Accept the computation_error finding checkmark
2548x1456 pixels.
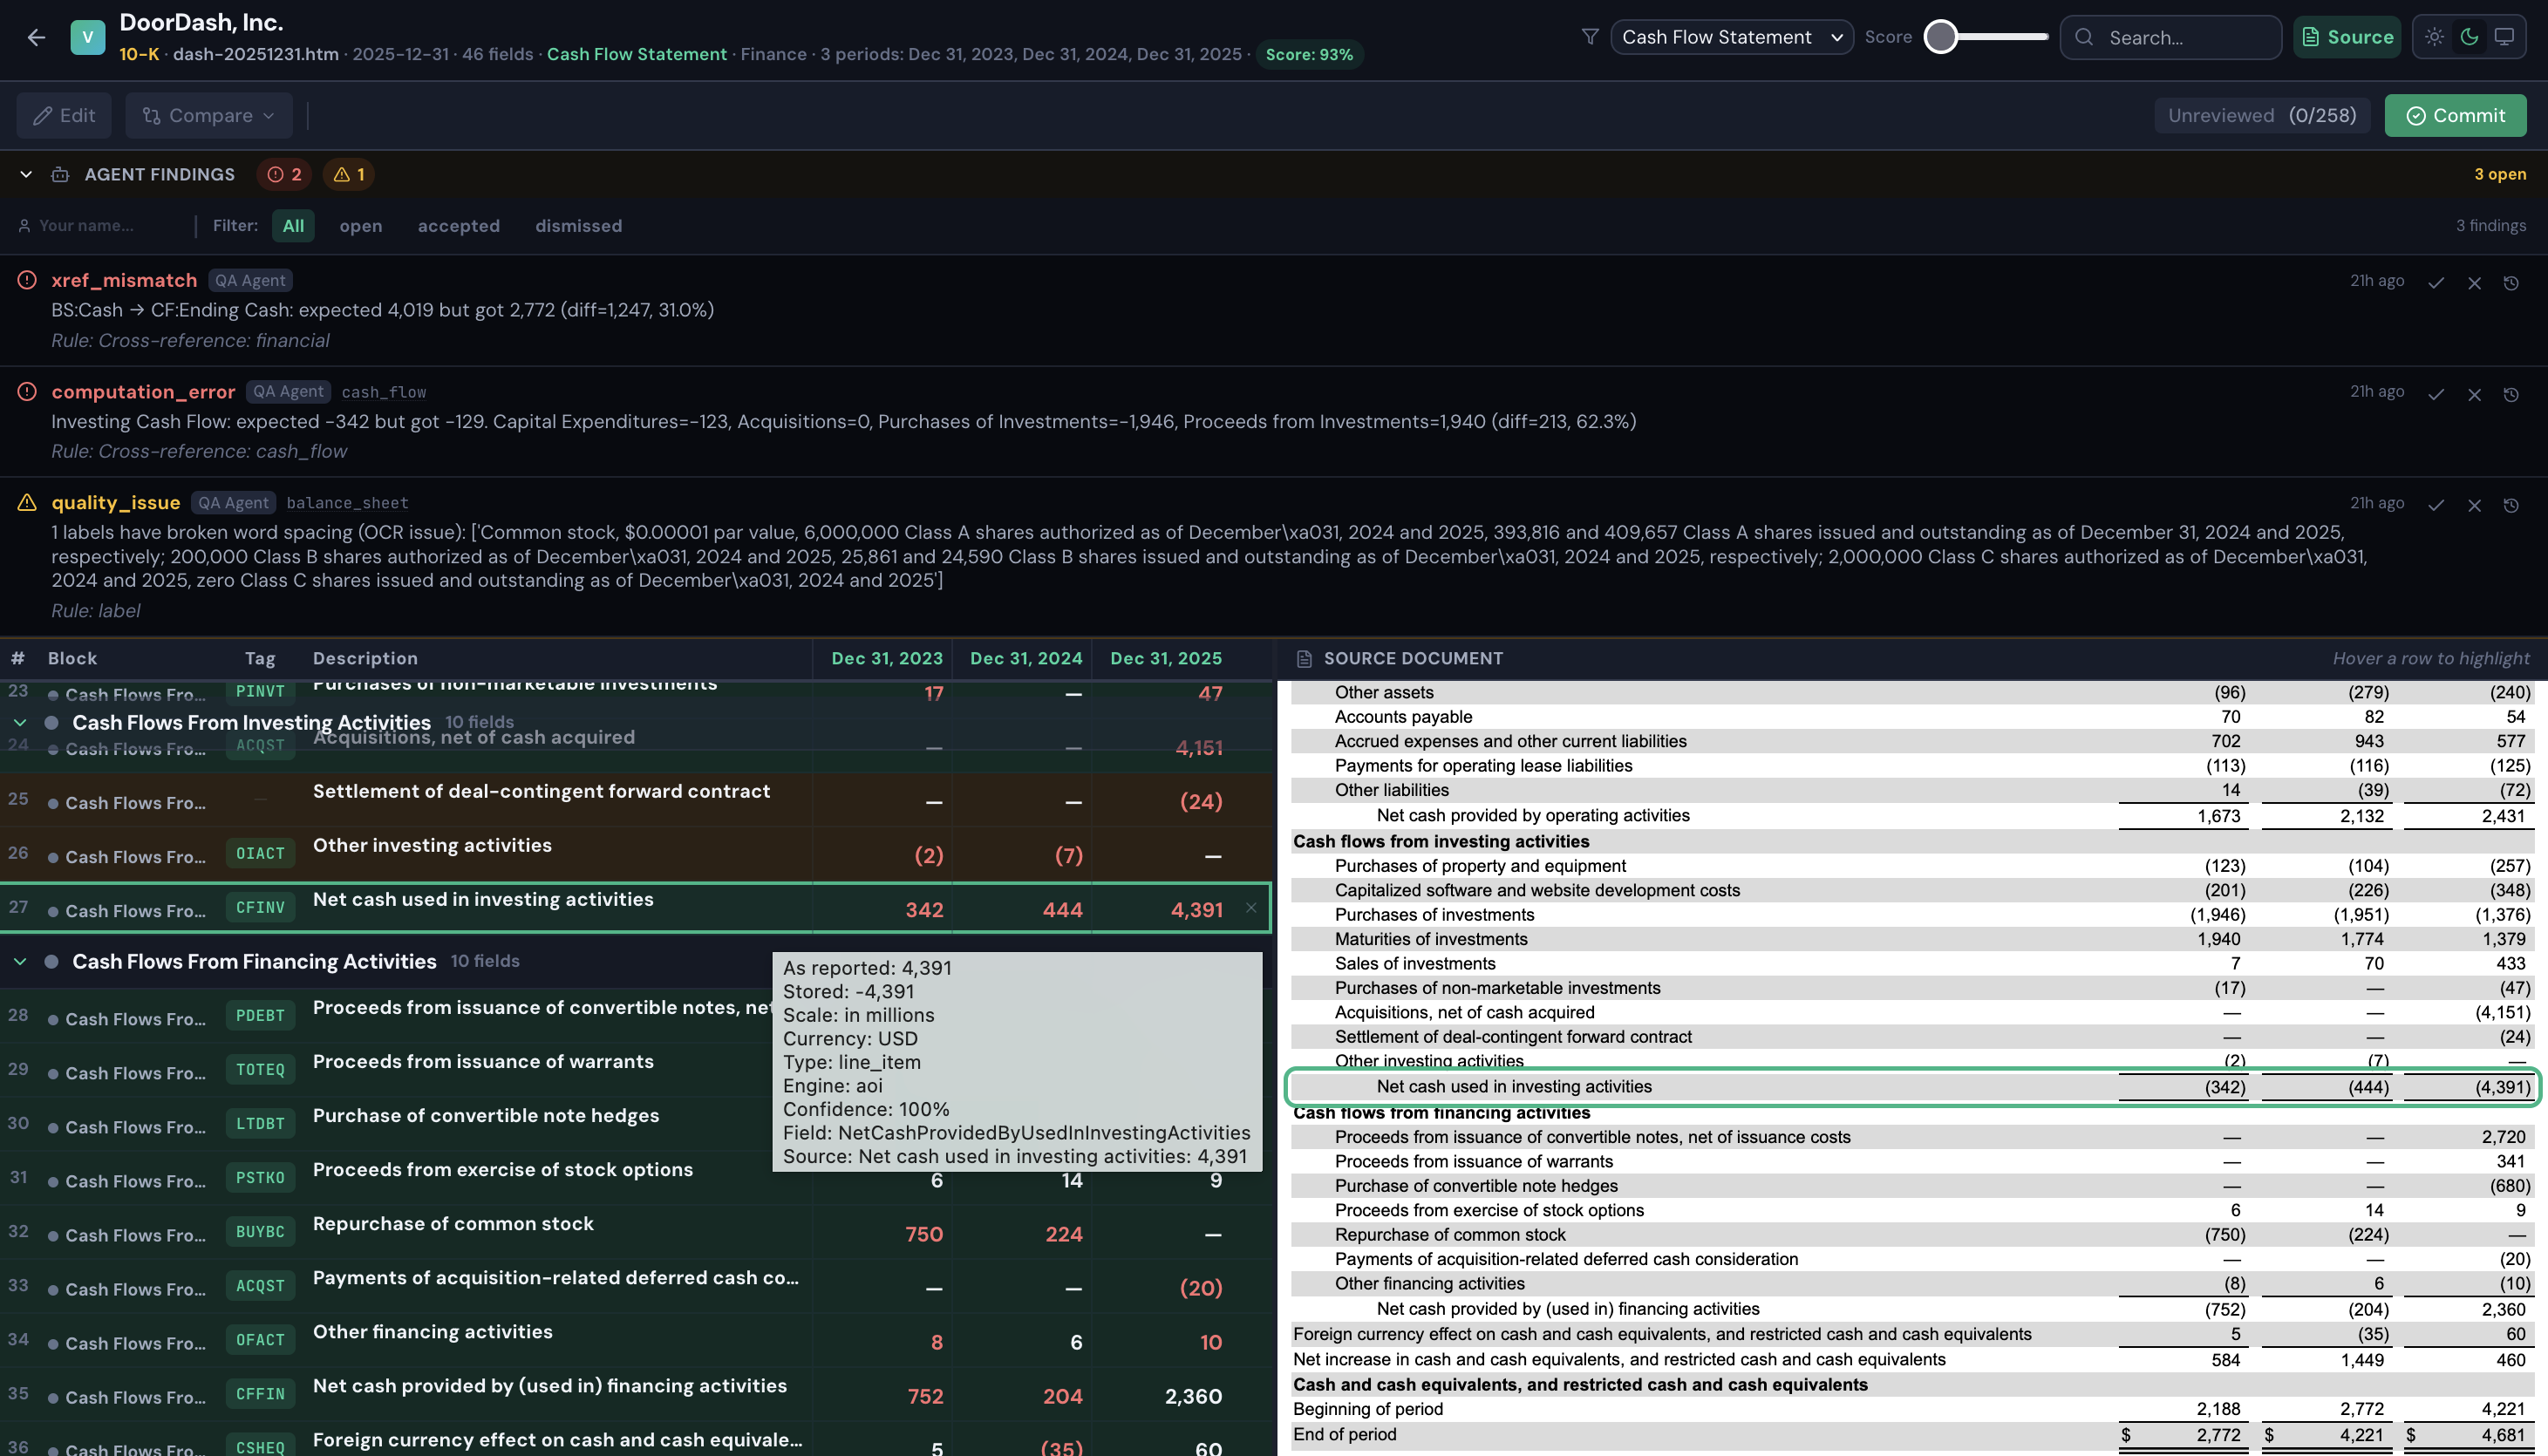[2436, 394]
